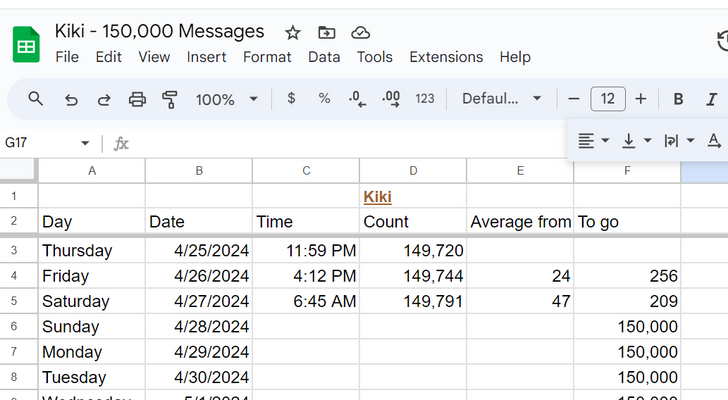Open the 100% zoom dropdown
728x400 pixels.
227,99
